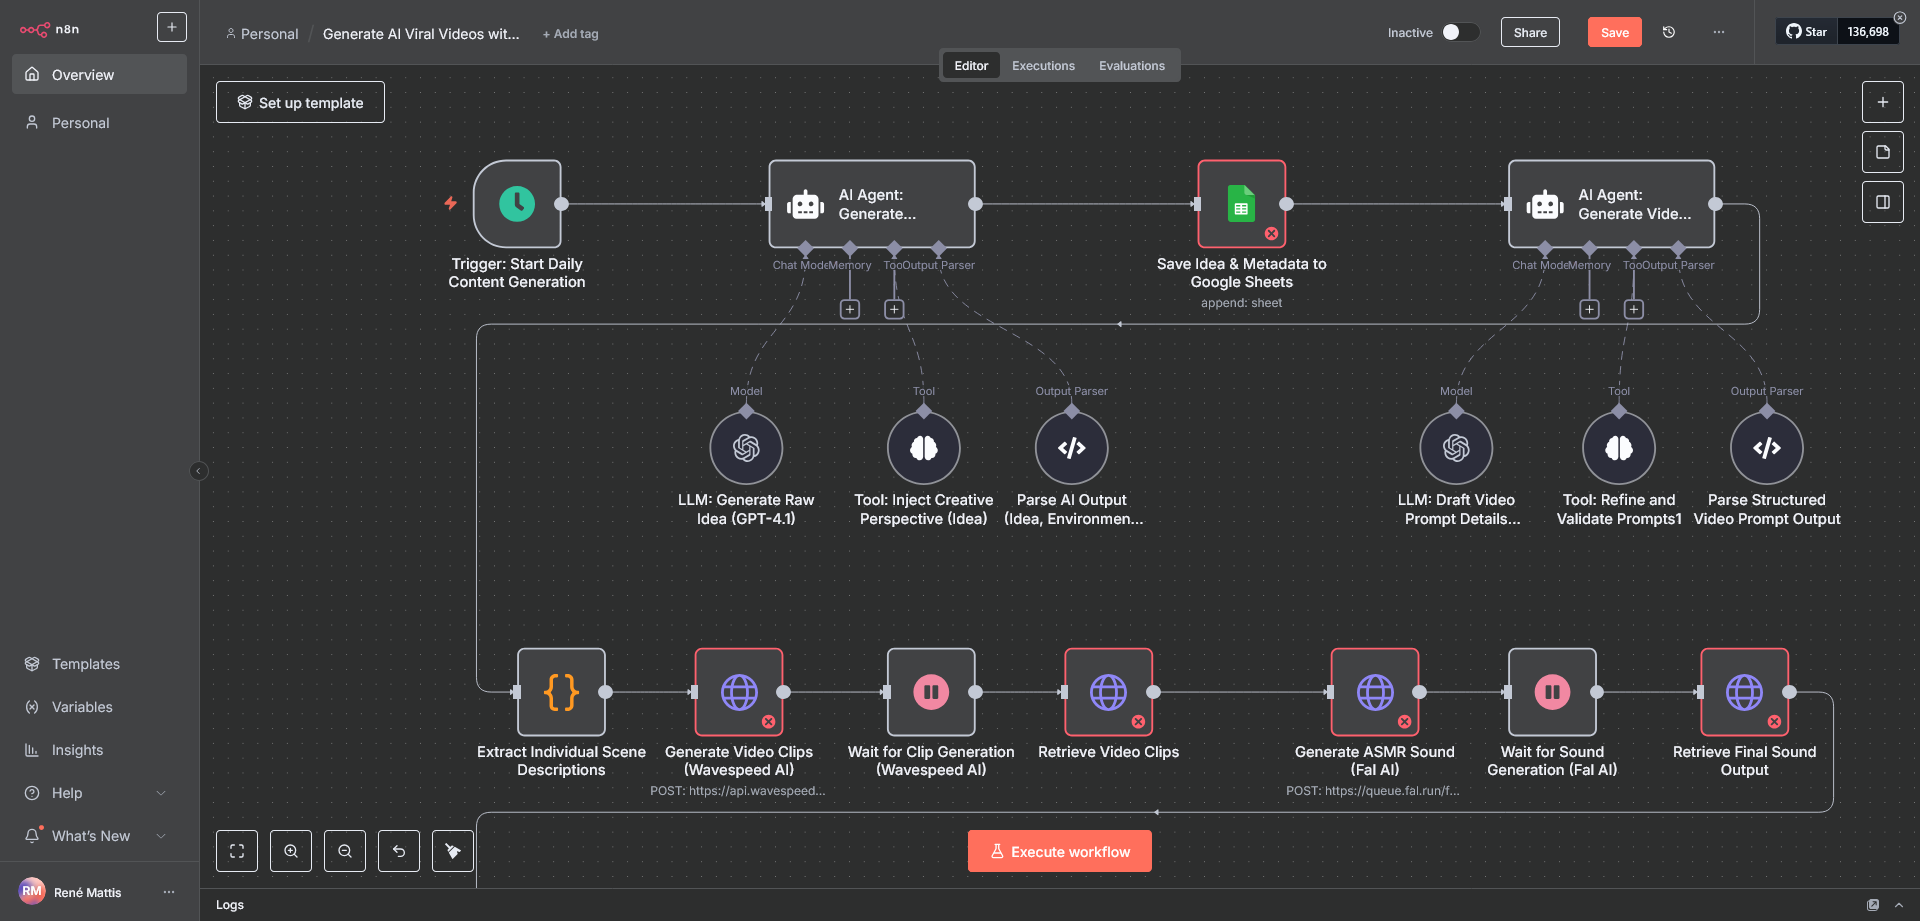The width and height of the screenshot is (1920, 921).
Task: Expand the What's New section
Action: [161, 835]
